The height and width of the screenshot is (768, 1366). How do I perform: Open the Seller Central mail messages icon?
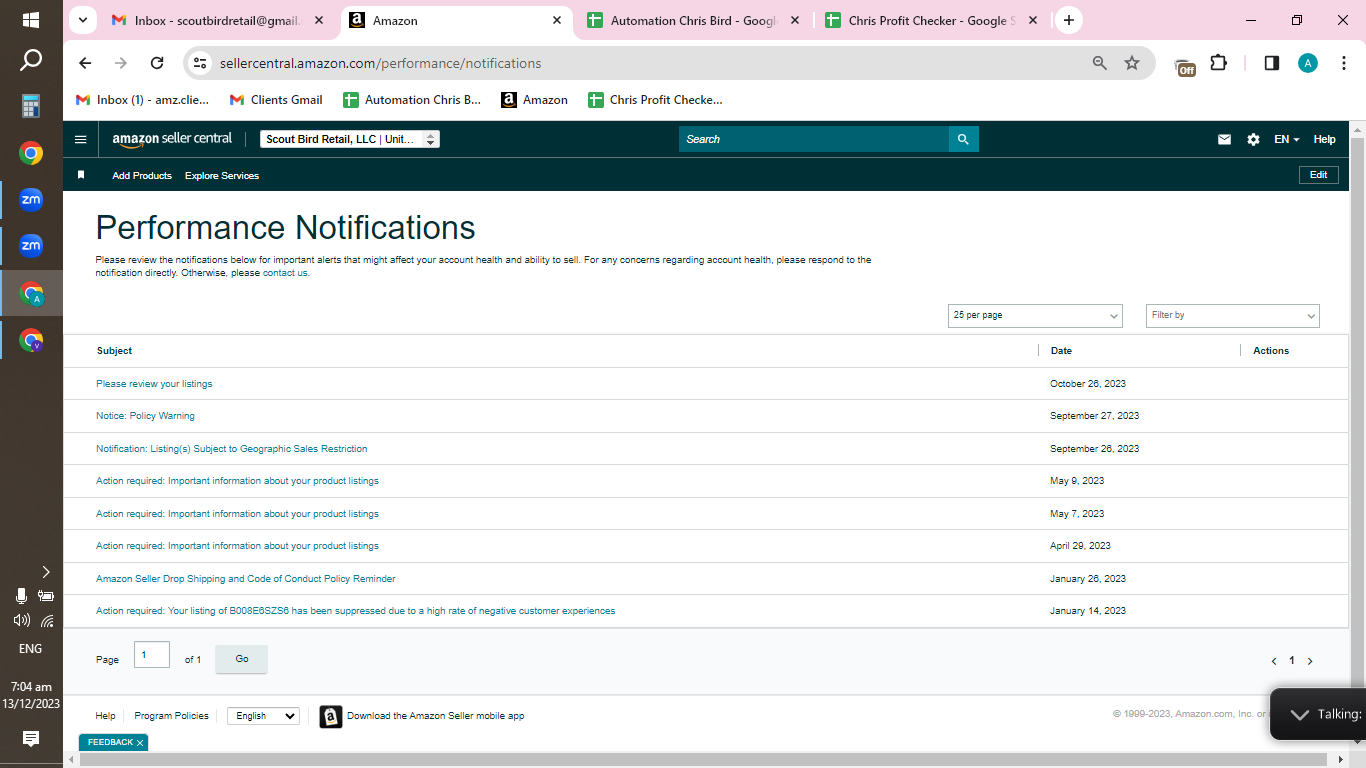pos(1224,140)
